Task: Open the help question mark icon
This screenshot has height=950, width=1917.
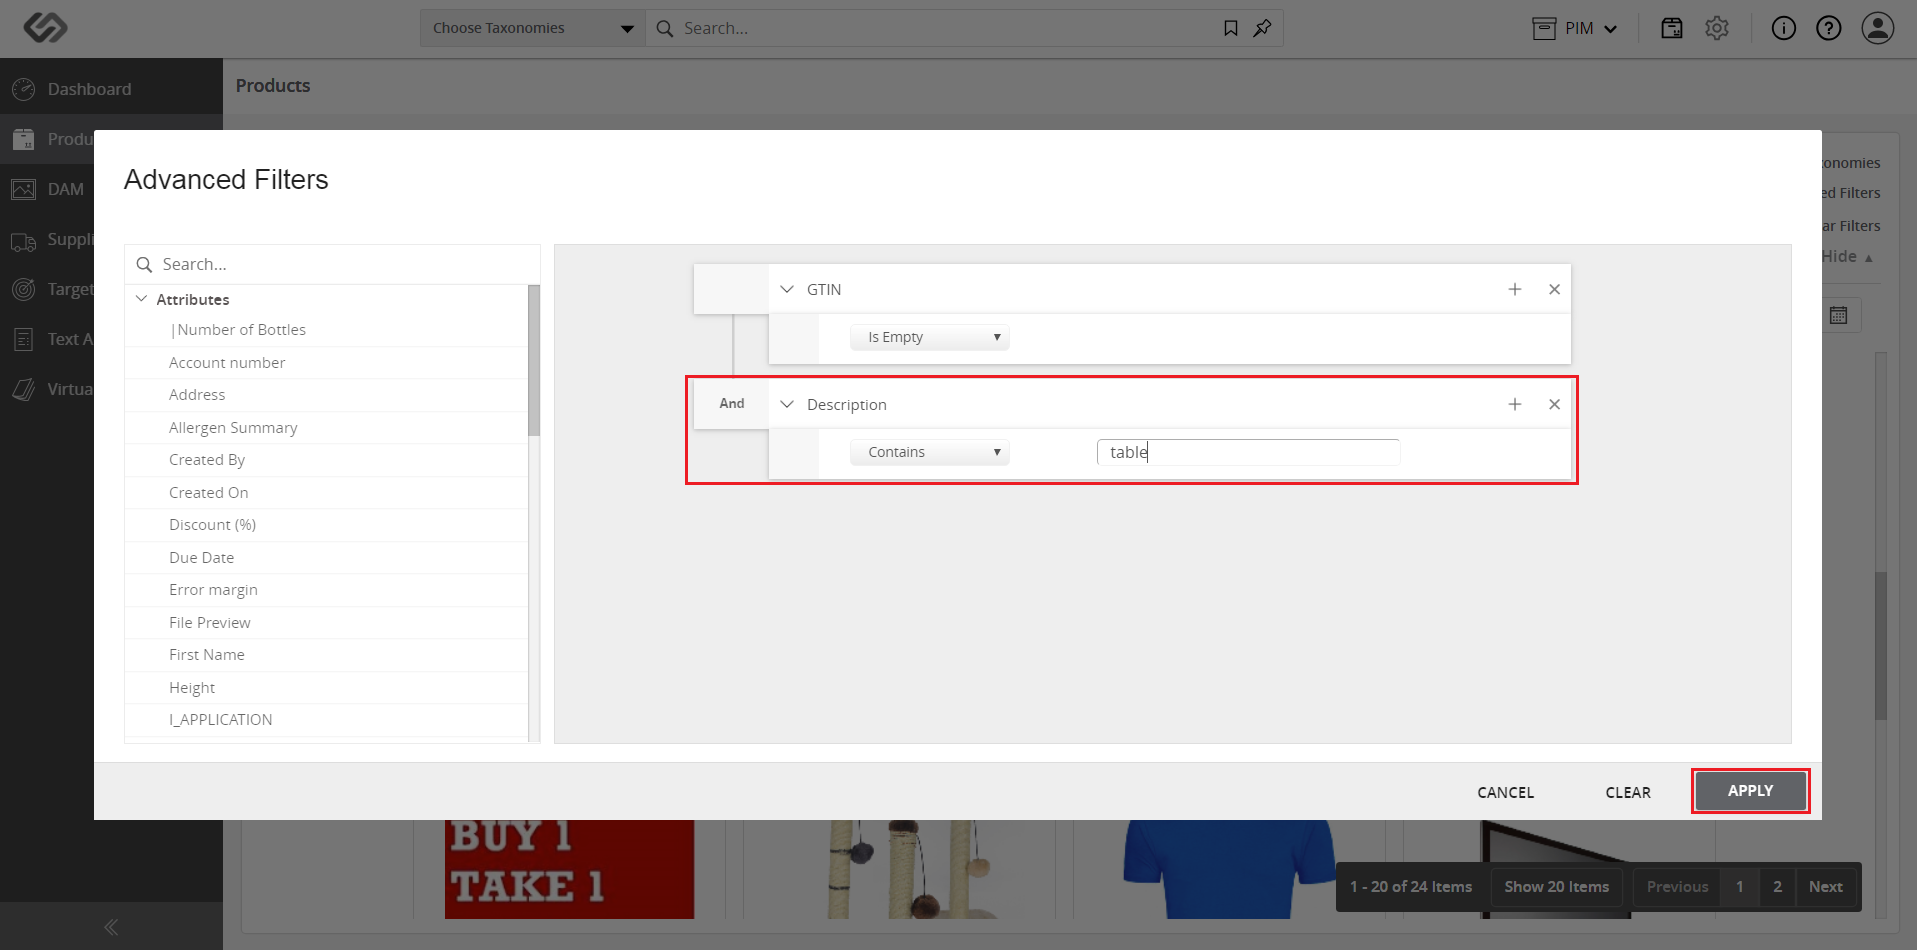Action: pyautogui.click(x=1829, y=28)
